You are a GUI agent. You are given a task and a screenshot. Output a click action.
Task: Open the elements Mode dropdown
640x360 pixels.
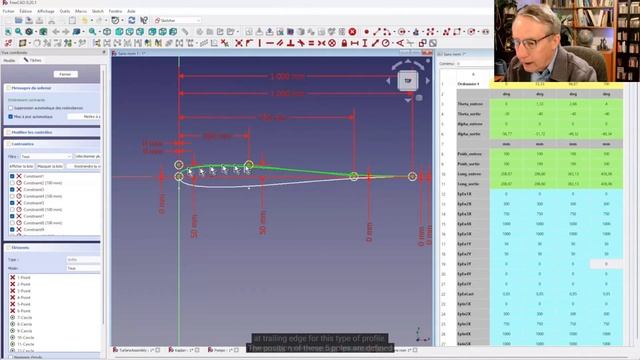pyautogui.click(x=83, y=268)
